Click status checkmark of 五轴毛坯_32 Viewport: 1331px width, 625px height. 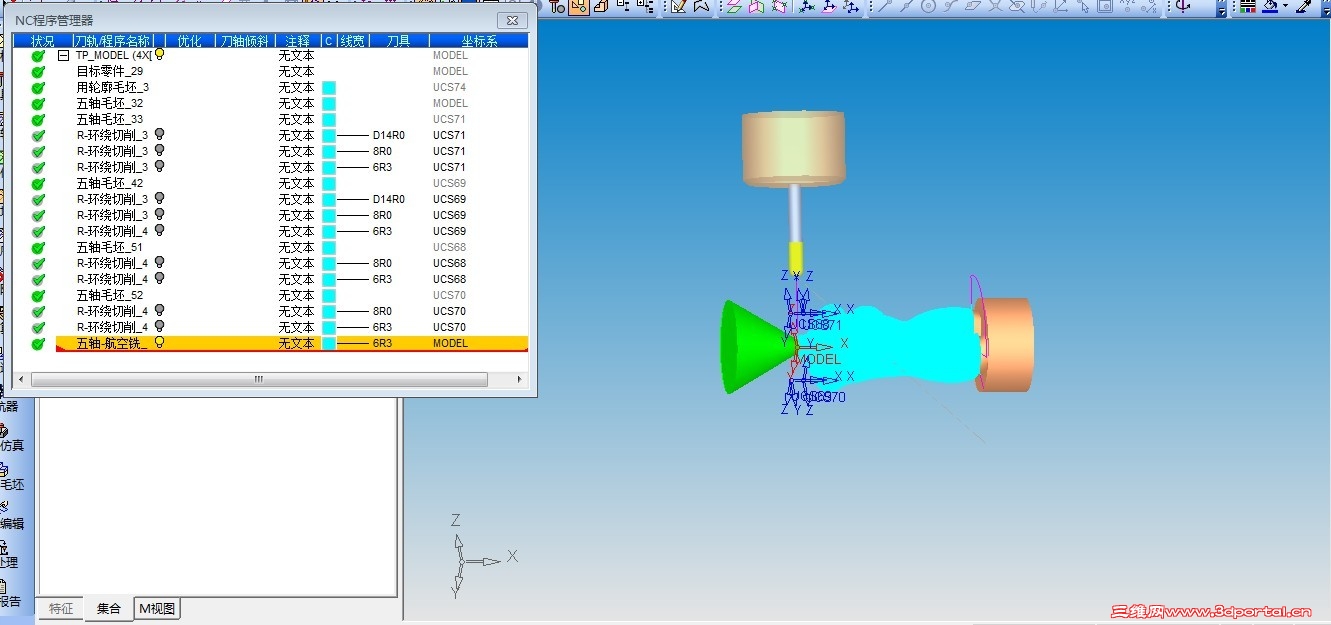coord(39,104)
